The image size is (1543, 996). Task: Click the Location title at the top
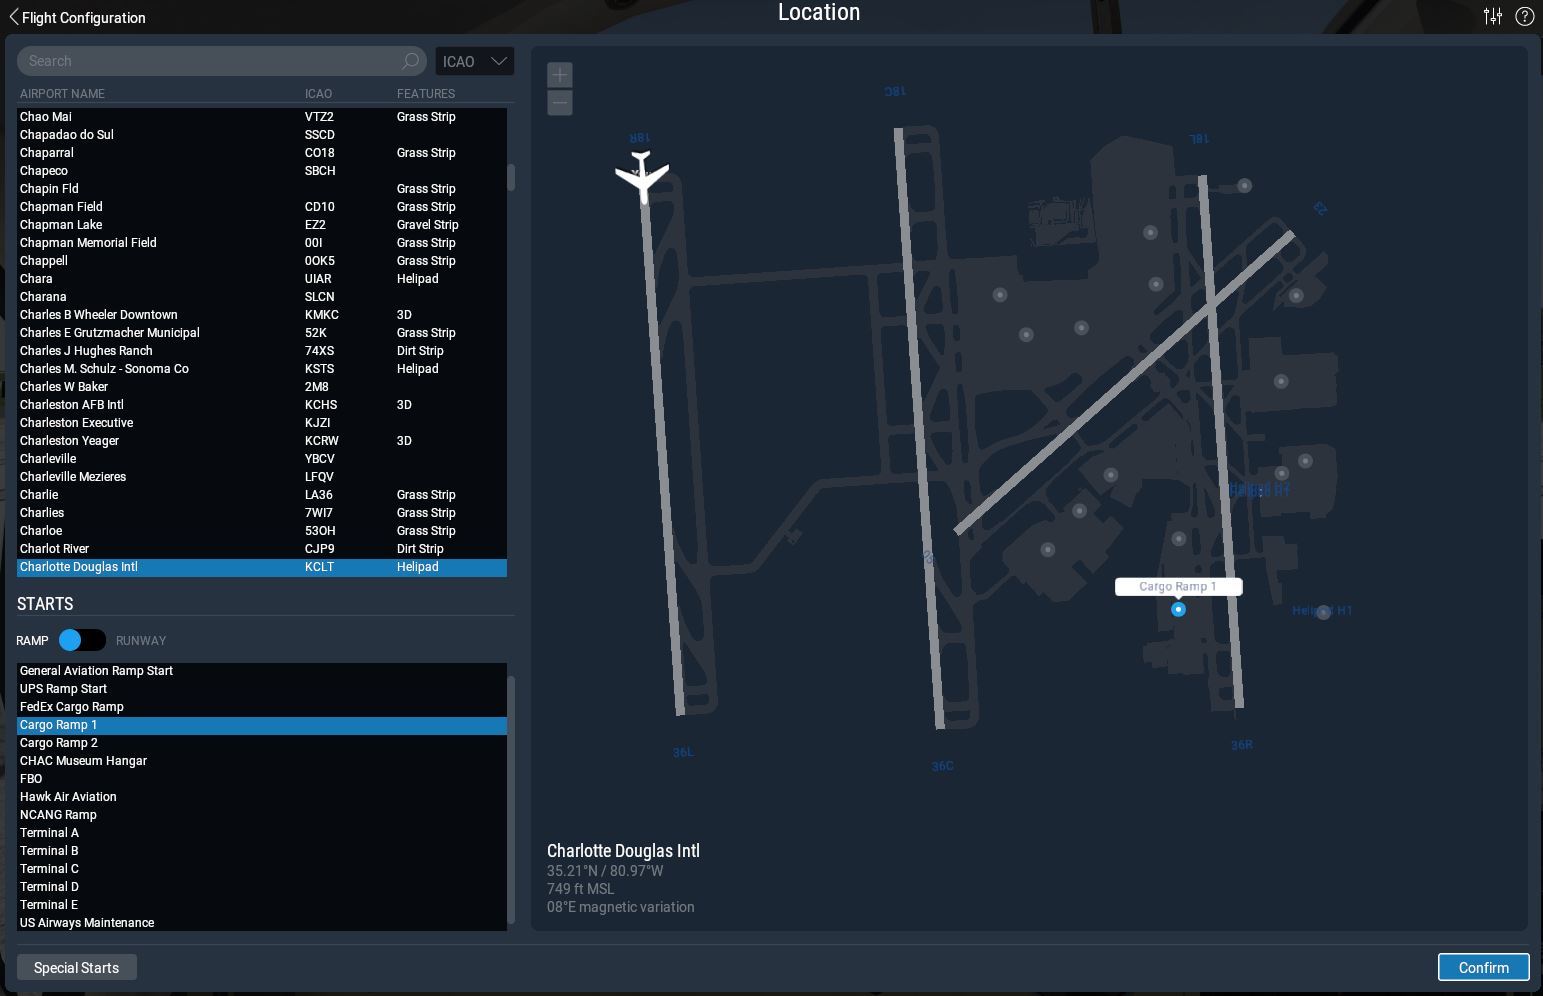(x=819, y=13)
